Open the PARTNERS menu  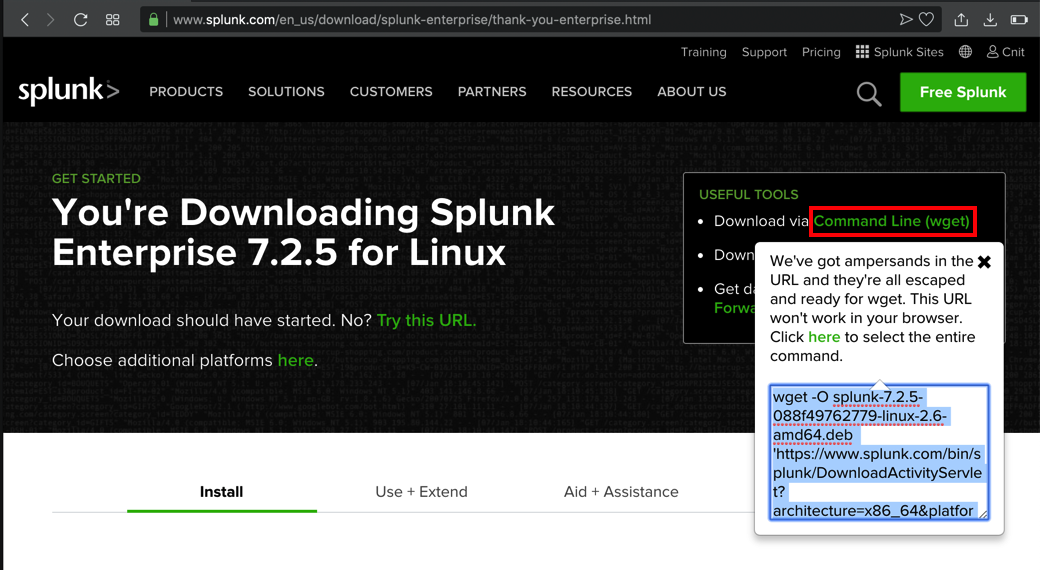[492, 92]
